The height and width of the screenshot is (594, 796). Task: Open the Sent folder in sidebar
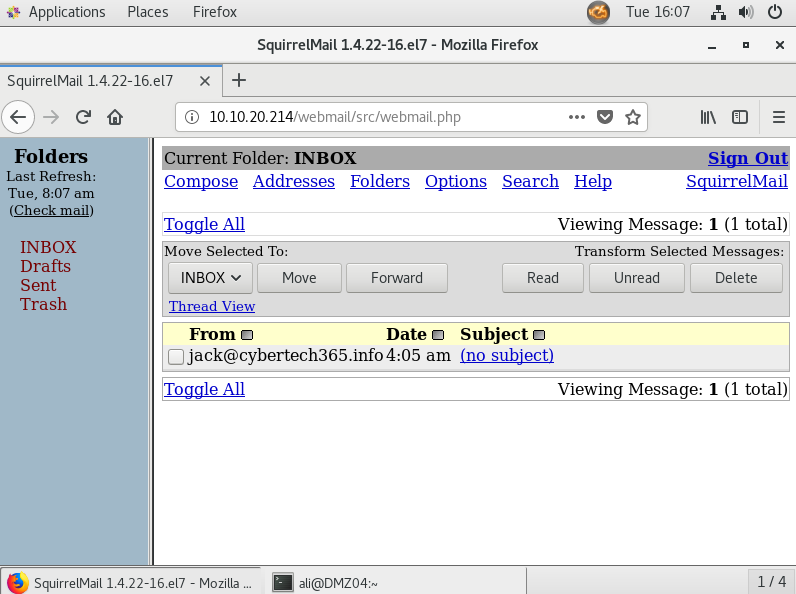click(38, 285)
